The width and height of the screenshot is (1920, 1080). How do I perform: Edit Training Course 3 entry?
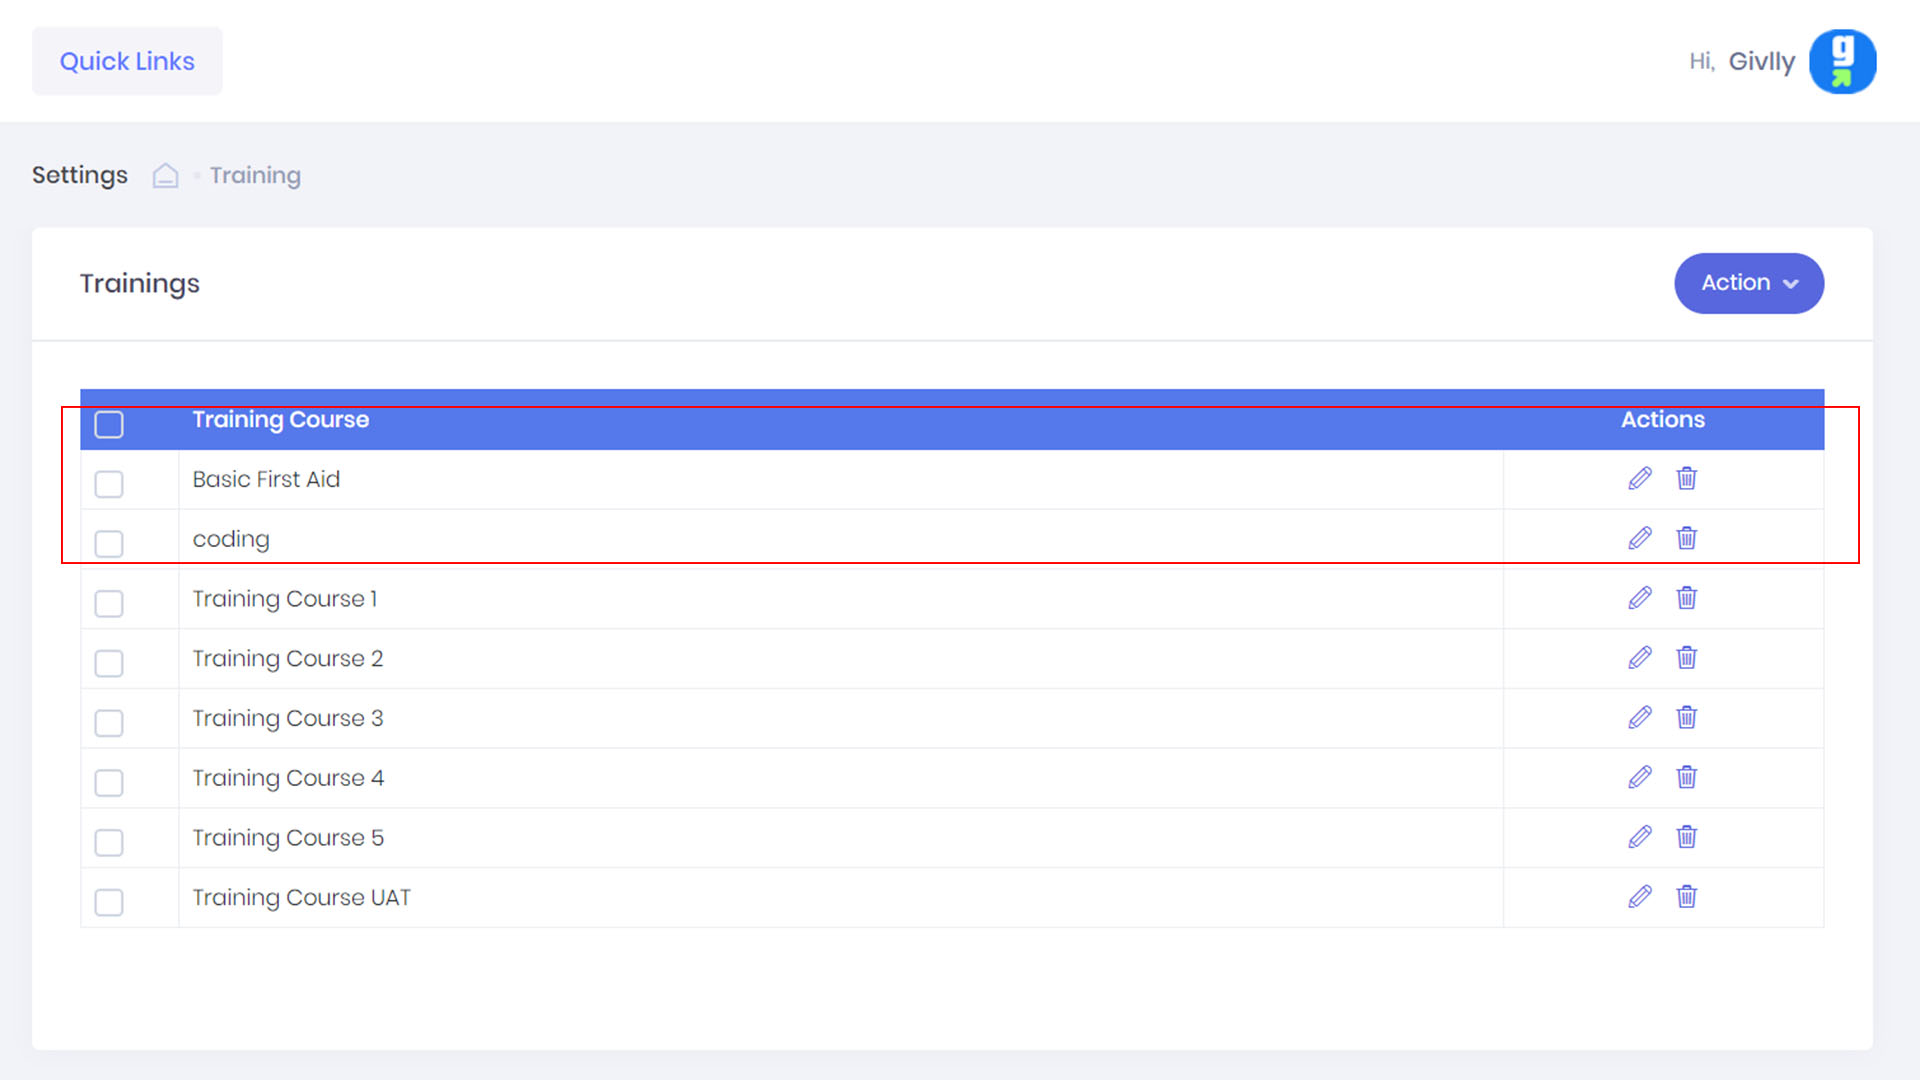coord(1640,718)
